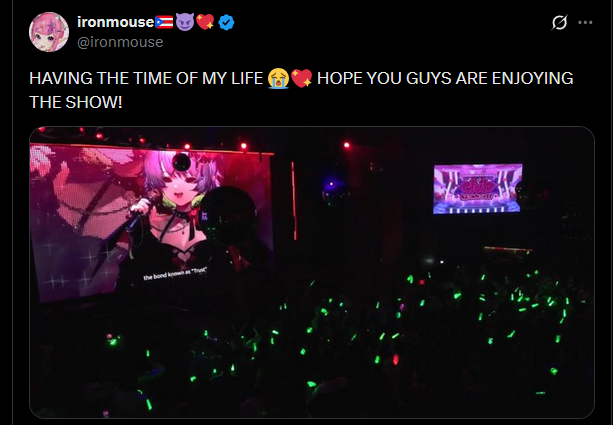
Task: Click the crying face emoji in post text
Action: [278, 79]
